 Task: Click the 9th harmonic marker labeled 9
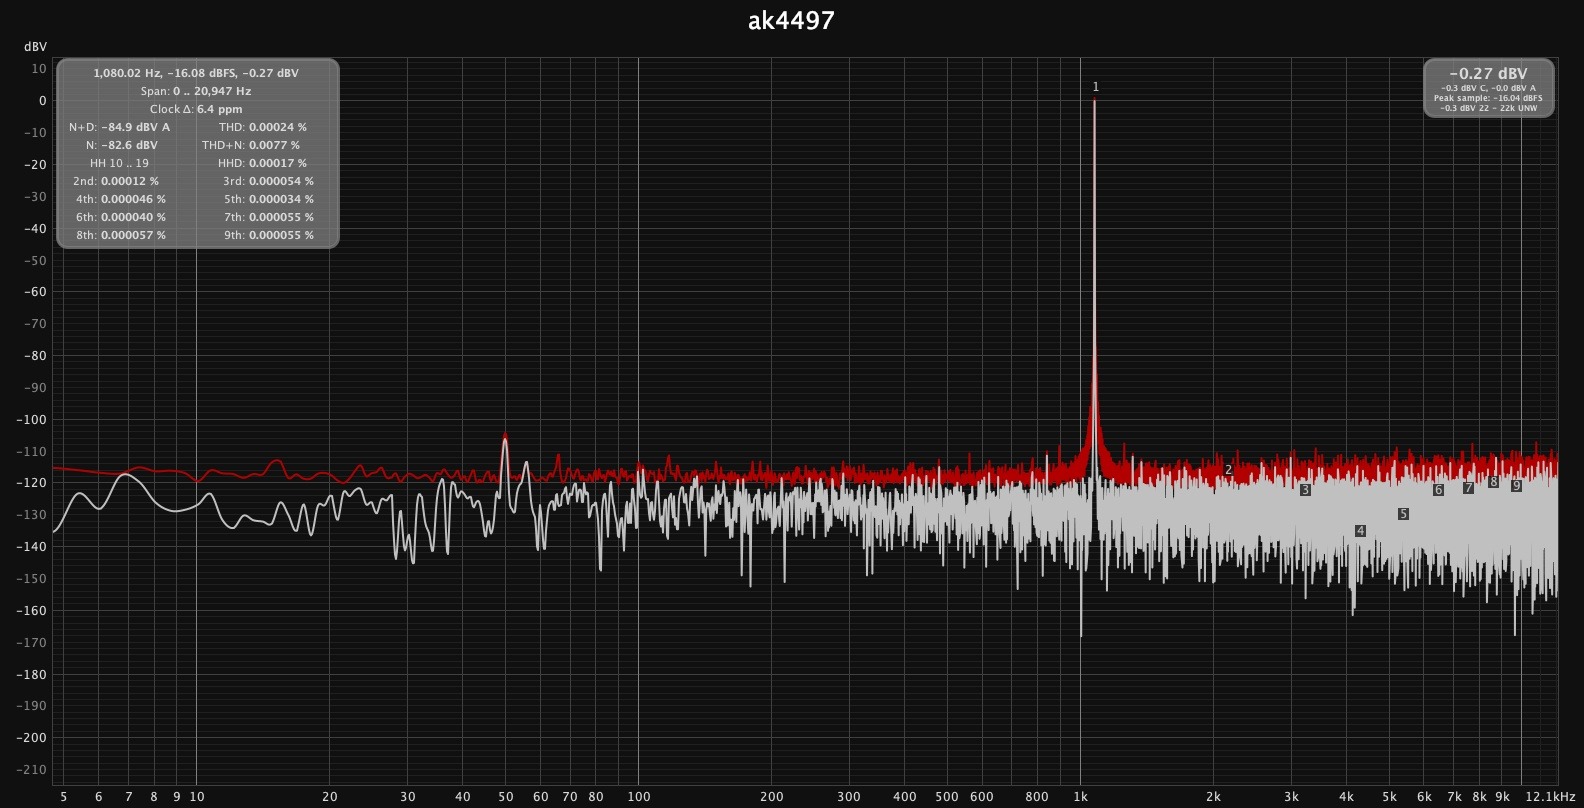[1516, 486]
